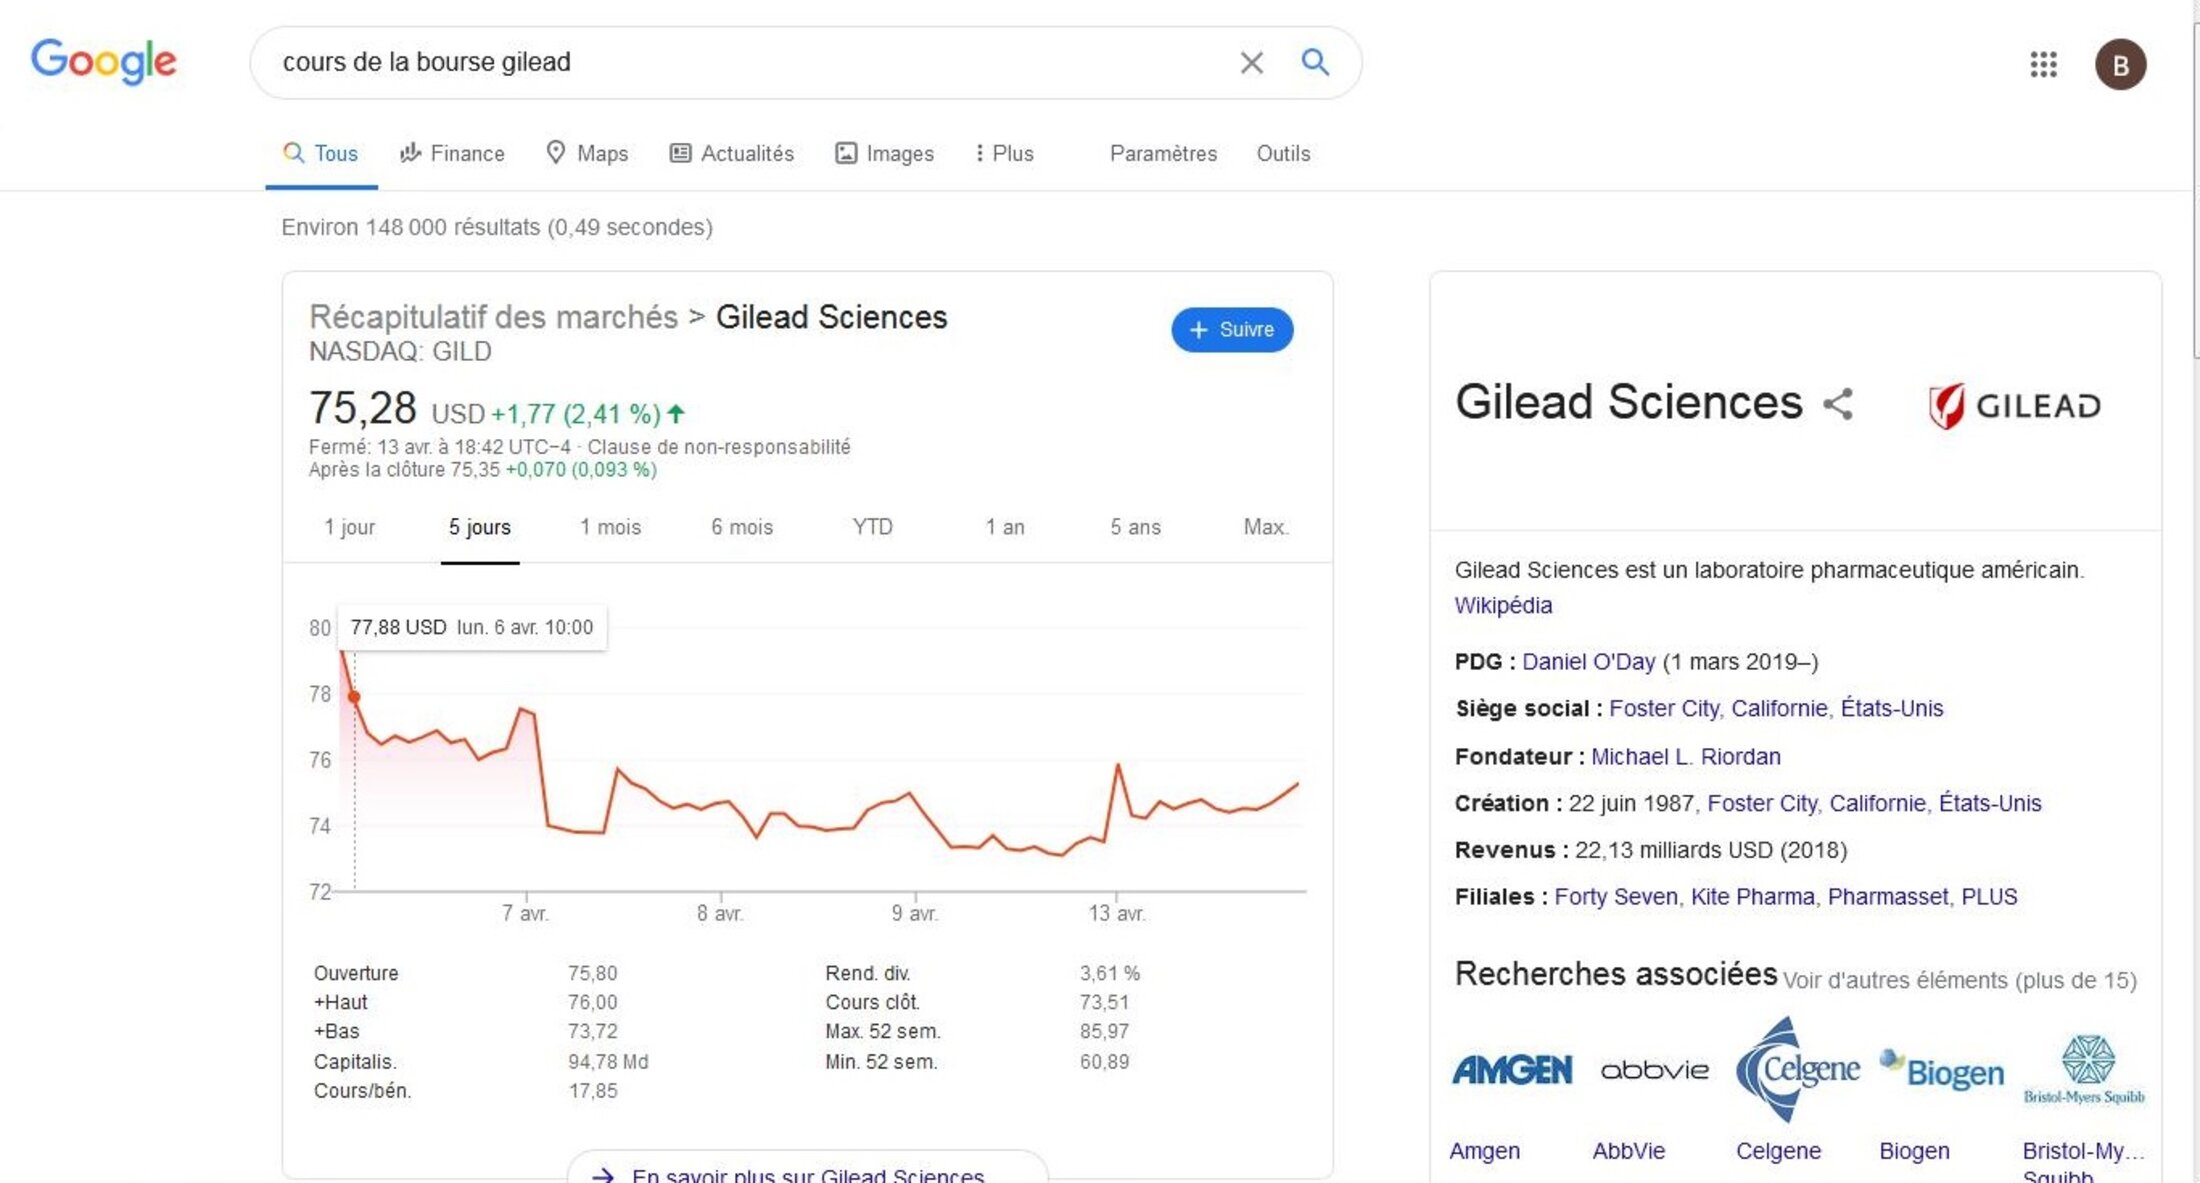Viewport: 2200px width, 1183px height.
Task: Click the share icon beside Gilead Sciences
Action: pos(1838,404)
